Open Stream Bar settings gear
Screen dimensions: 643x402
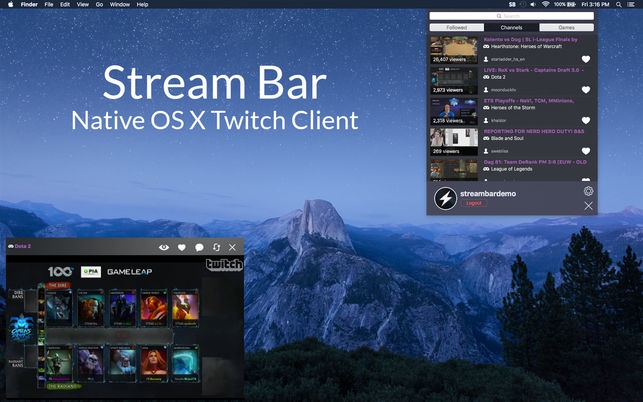(x=588, y=191)
